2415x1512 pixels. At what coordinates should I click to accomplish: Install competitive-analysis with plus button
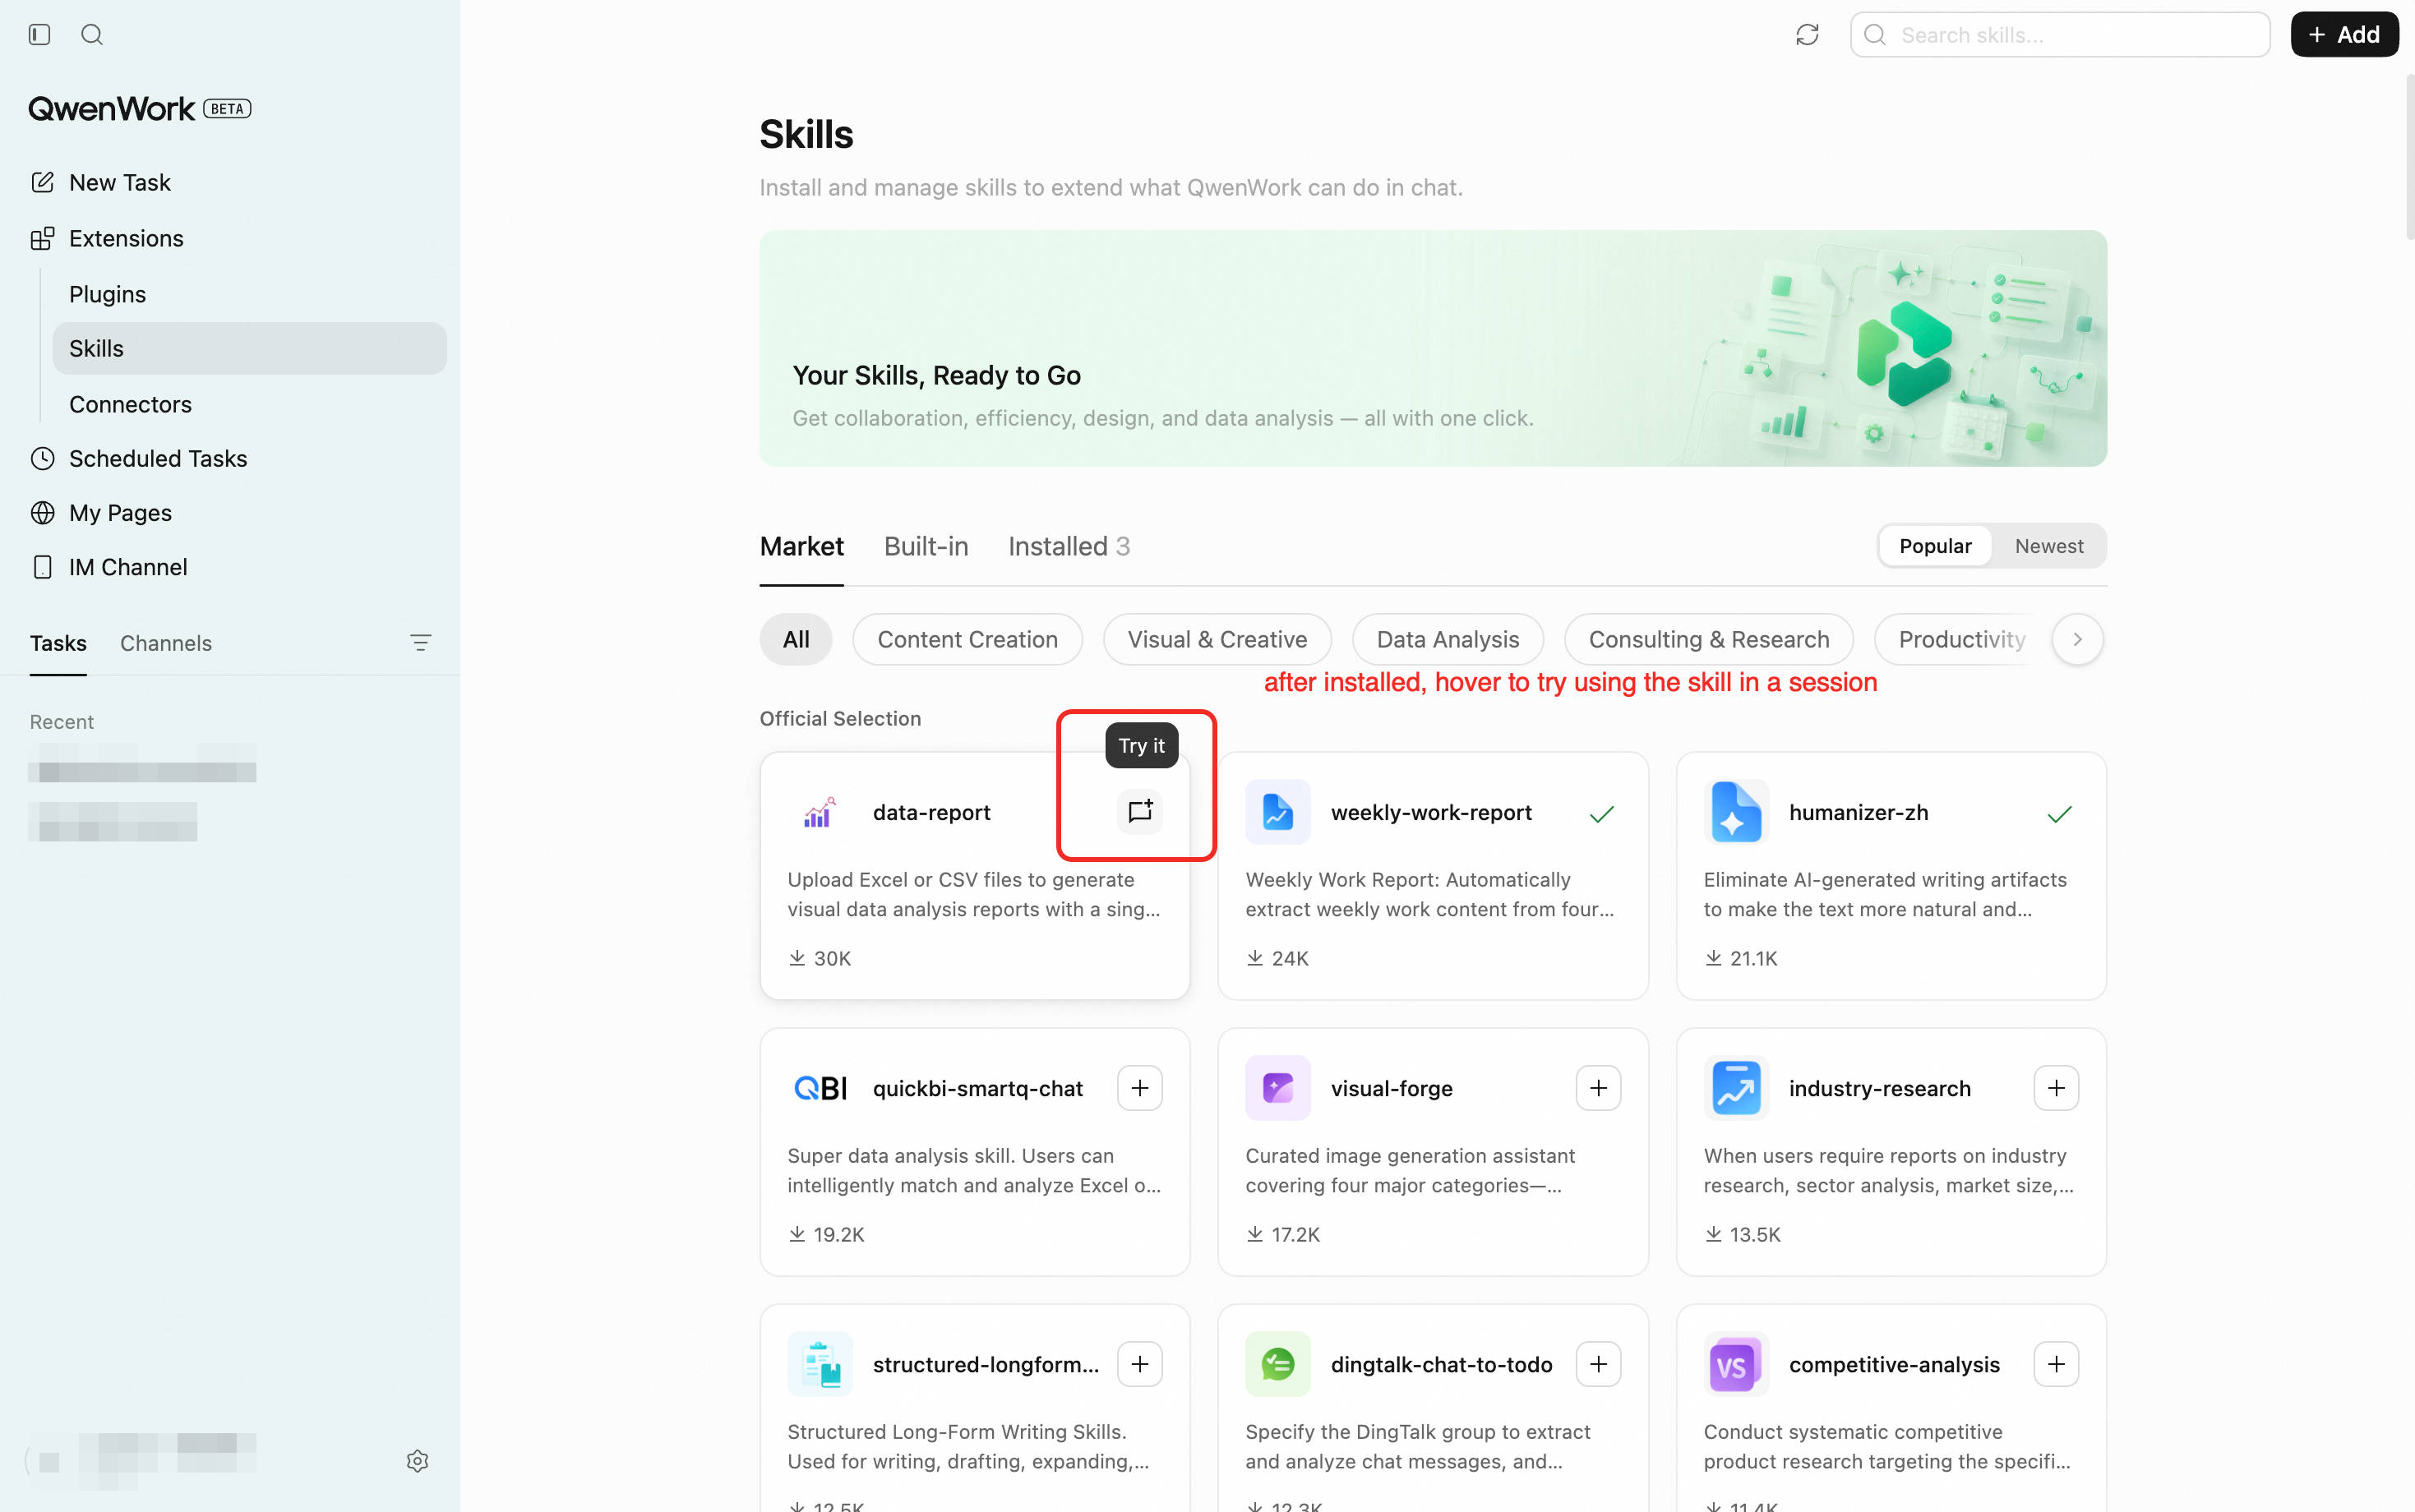click(2056, 1364)
